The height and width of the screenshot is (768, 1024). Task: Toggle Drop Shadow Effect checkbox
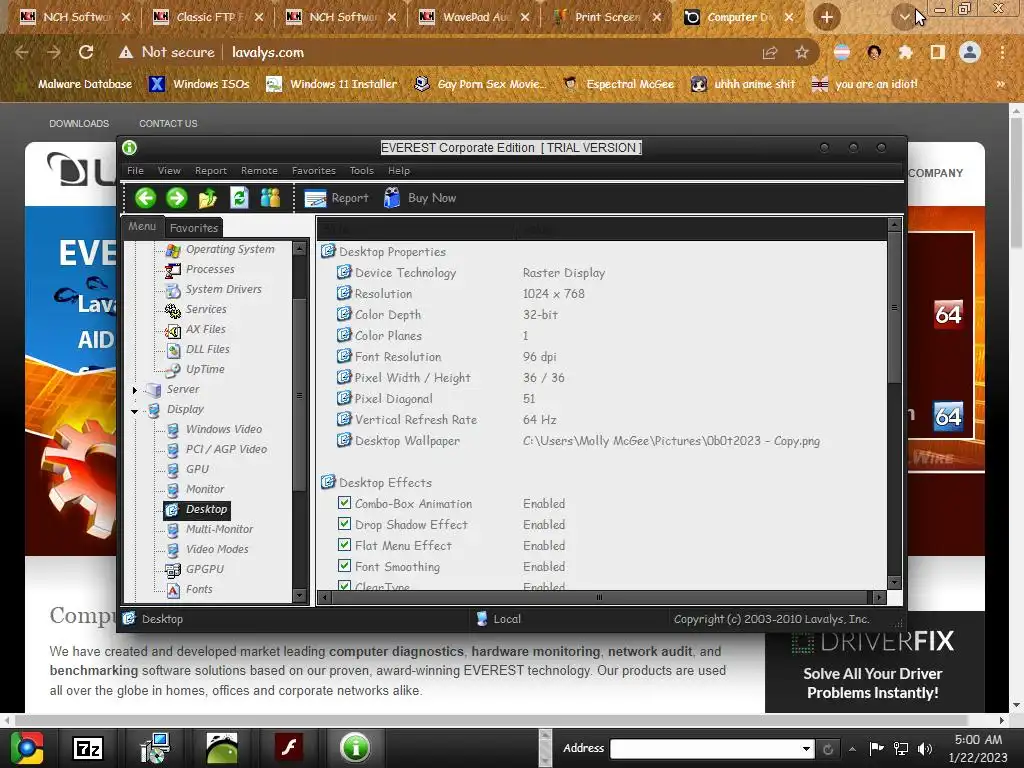coord(344,524)
